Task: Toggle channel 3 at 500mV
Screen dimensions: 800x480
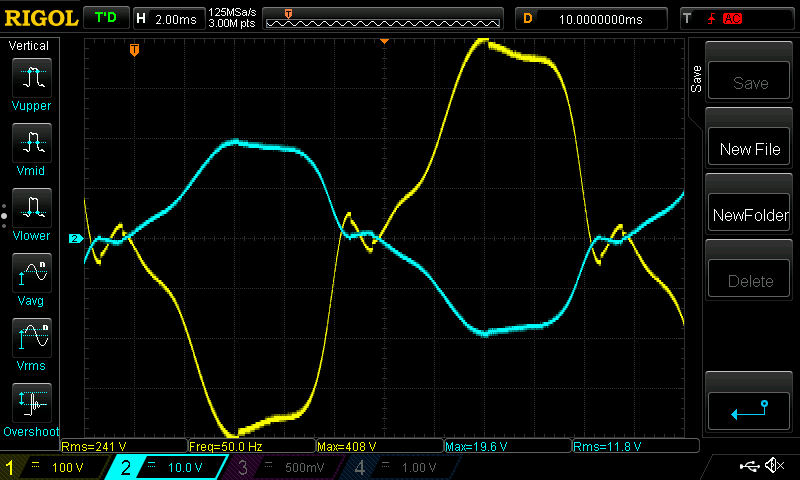Action: coord(282,467)
